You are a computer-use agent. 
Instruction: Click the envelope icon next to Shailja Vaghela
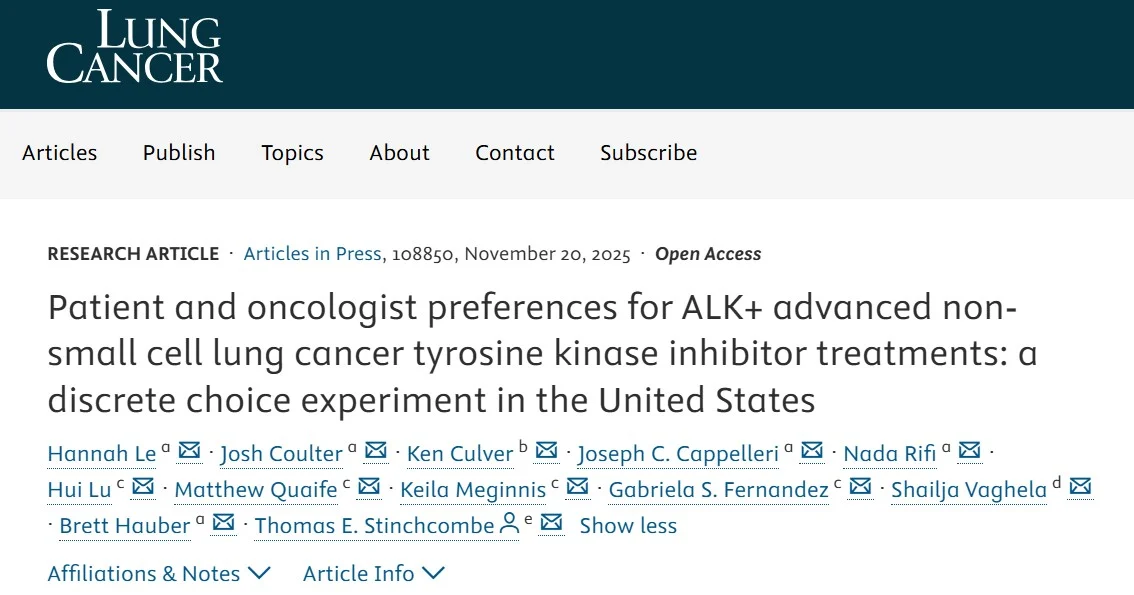point(1079,488)
